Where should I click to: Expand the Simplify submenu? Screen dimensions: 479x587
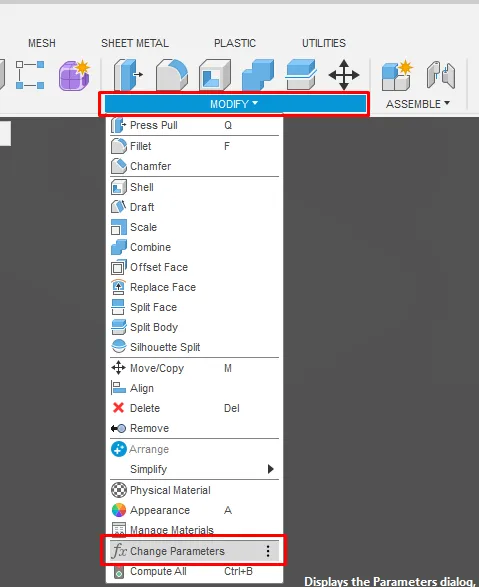[x=195, y=469]
